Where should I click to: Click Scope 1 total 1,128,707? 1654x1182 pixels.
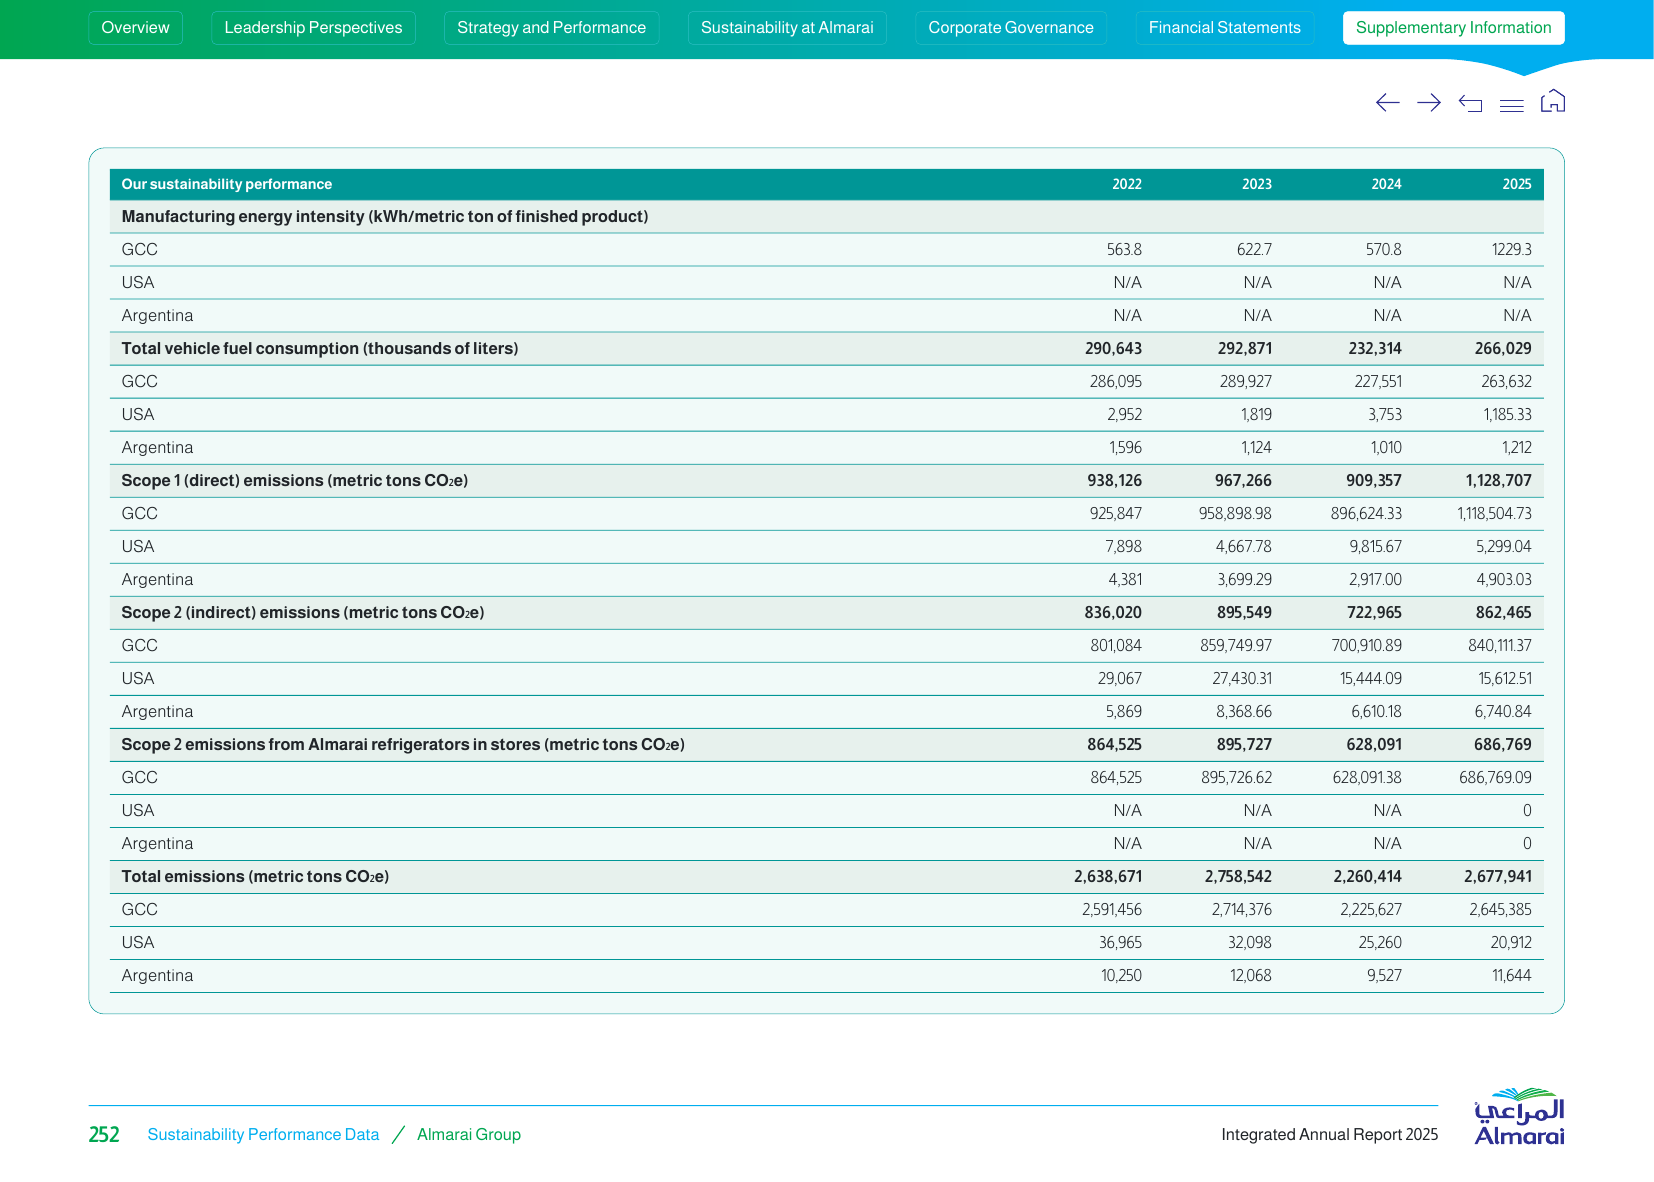(x=1498, y=480)
